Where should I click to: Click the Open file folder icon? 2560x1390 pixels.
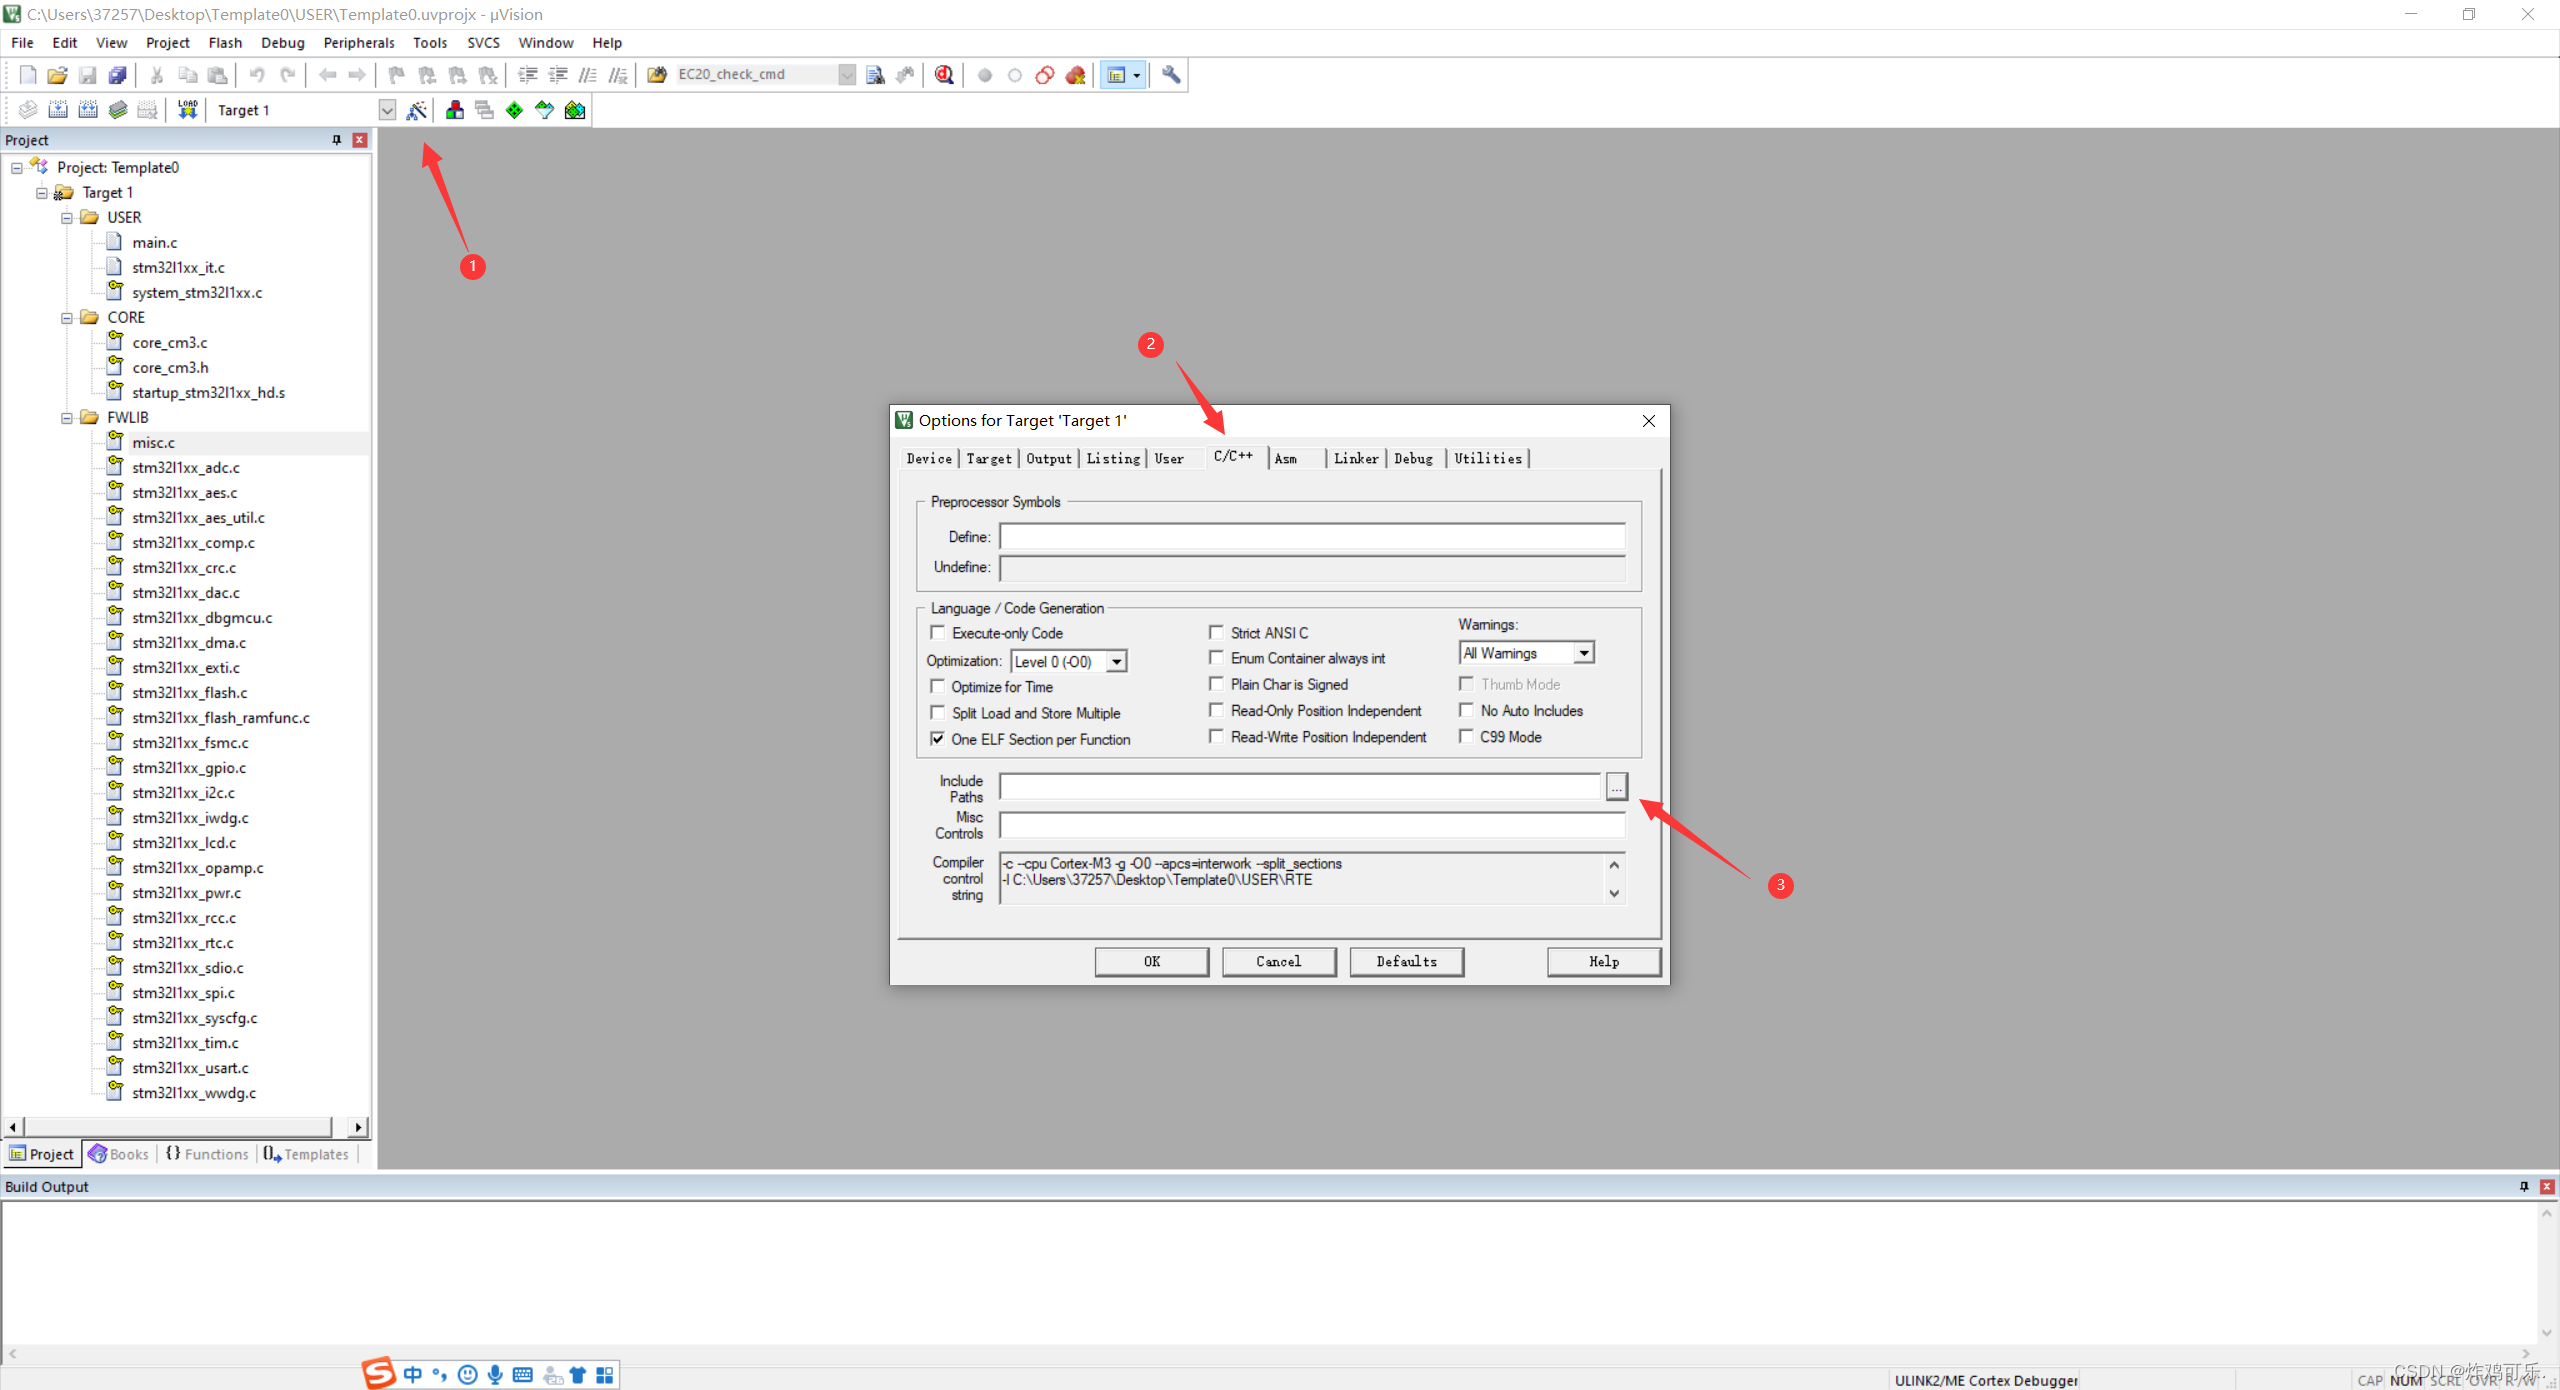pos(57,75)
